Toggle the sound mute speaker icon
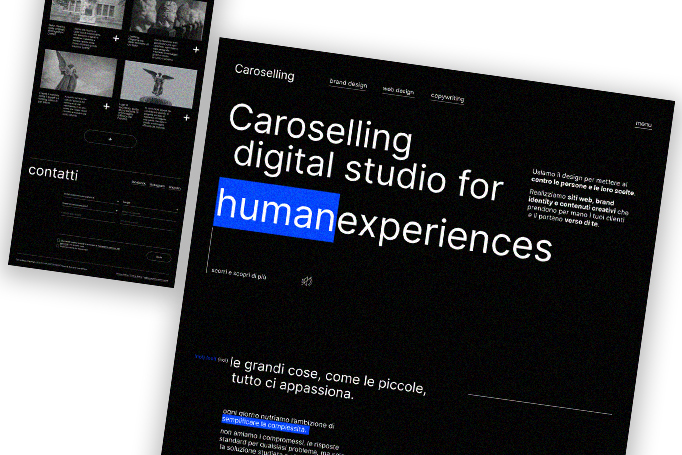 click(307, 281)
